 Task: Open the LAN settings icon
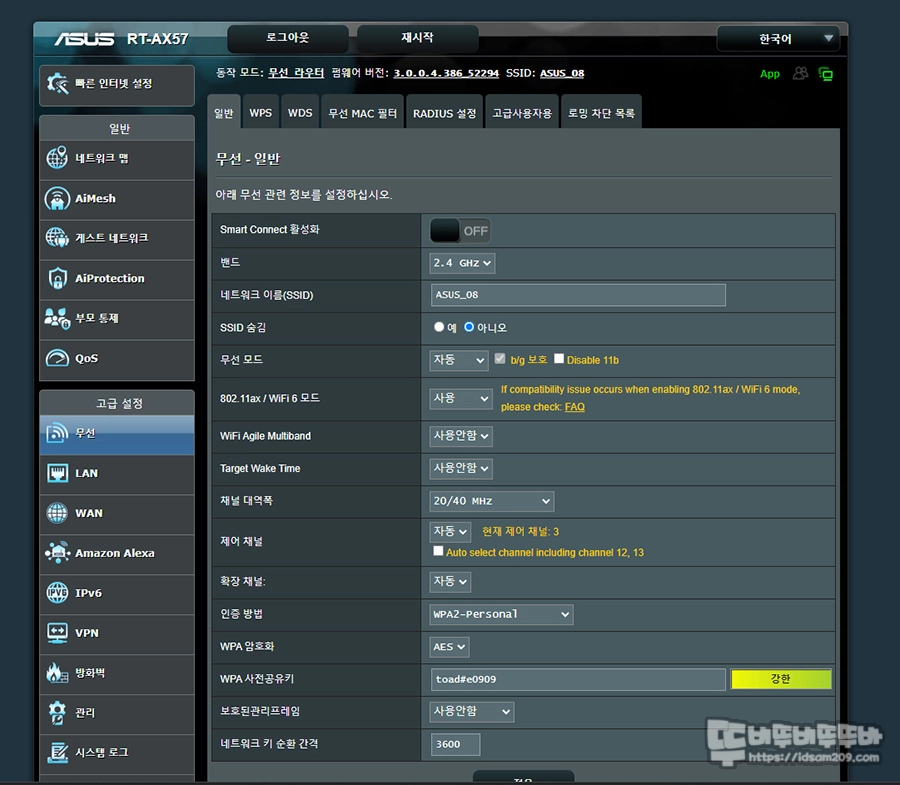[57, 473]
